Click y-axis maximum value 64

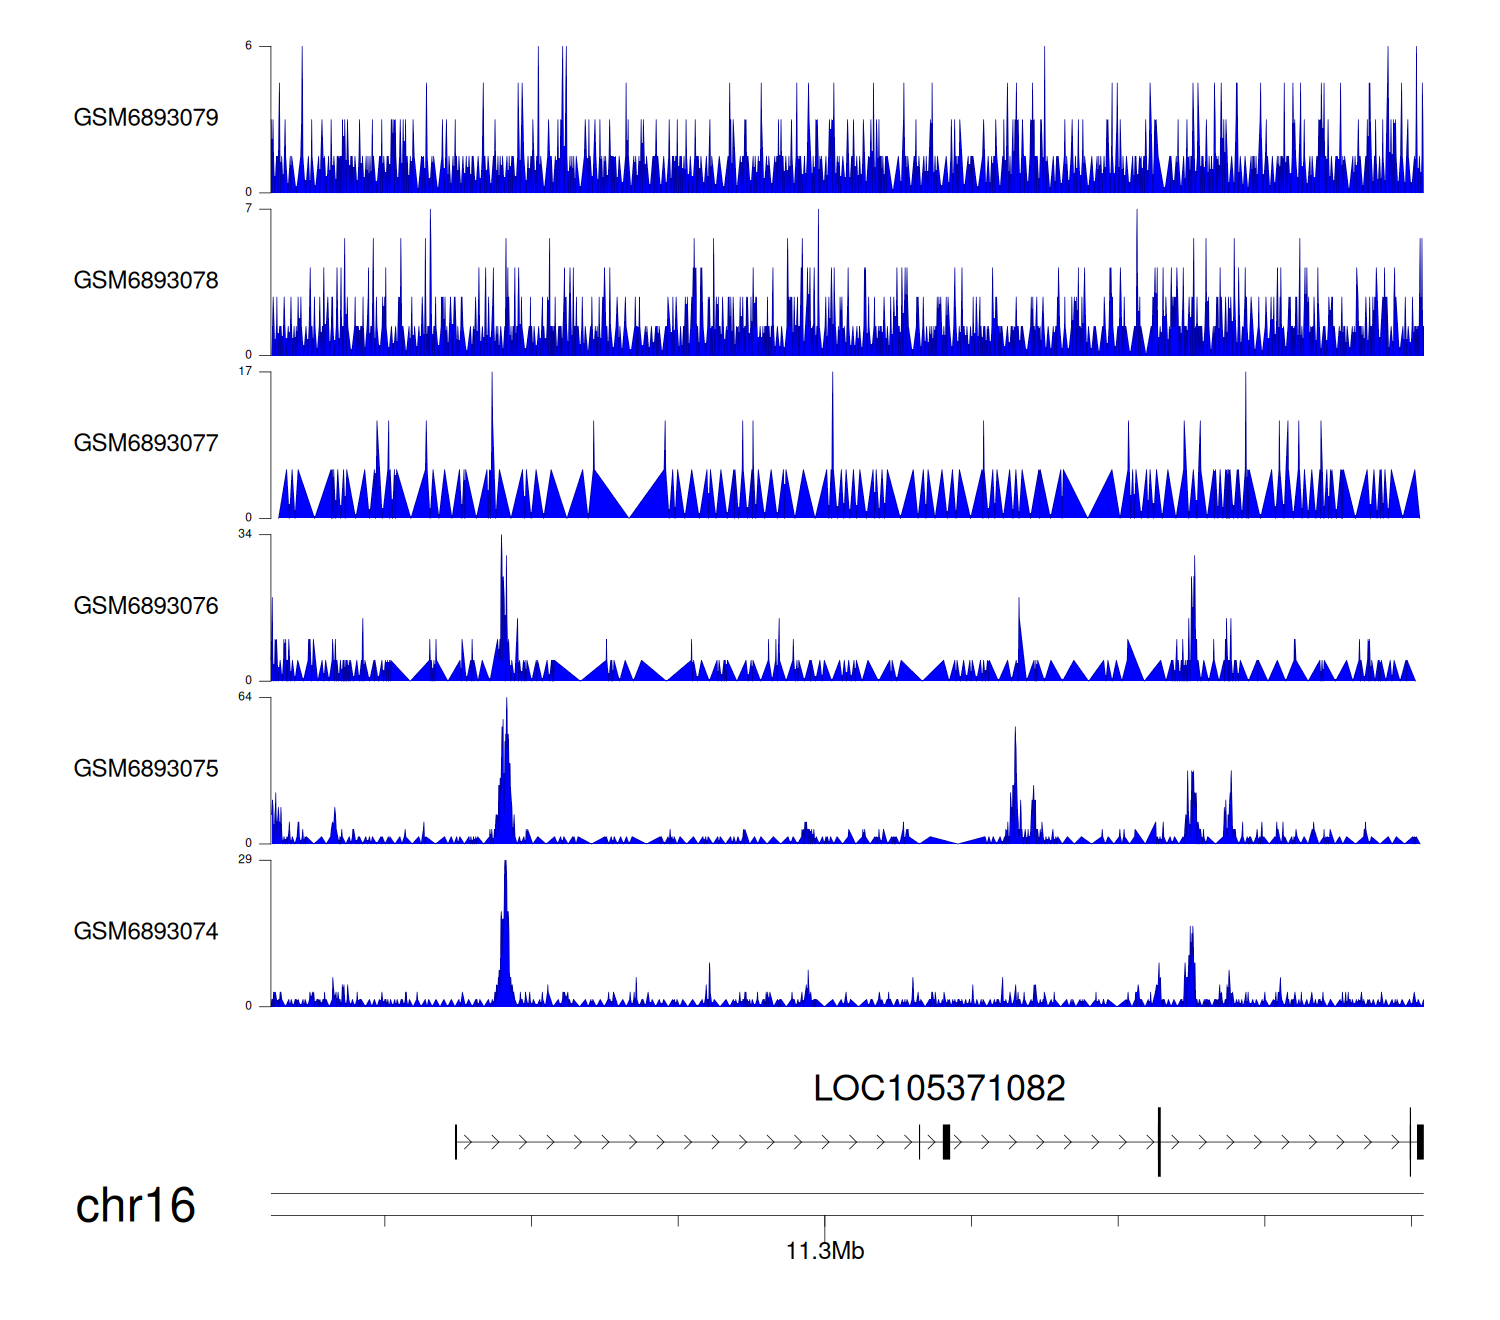[245, 697]
